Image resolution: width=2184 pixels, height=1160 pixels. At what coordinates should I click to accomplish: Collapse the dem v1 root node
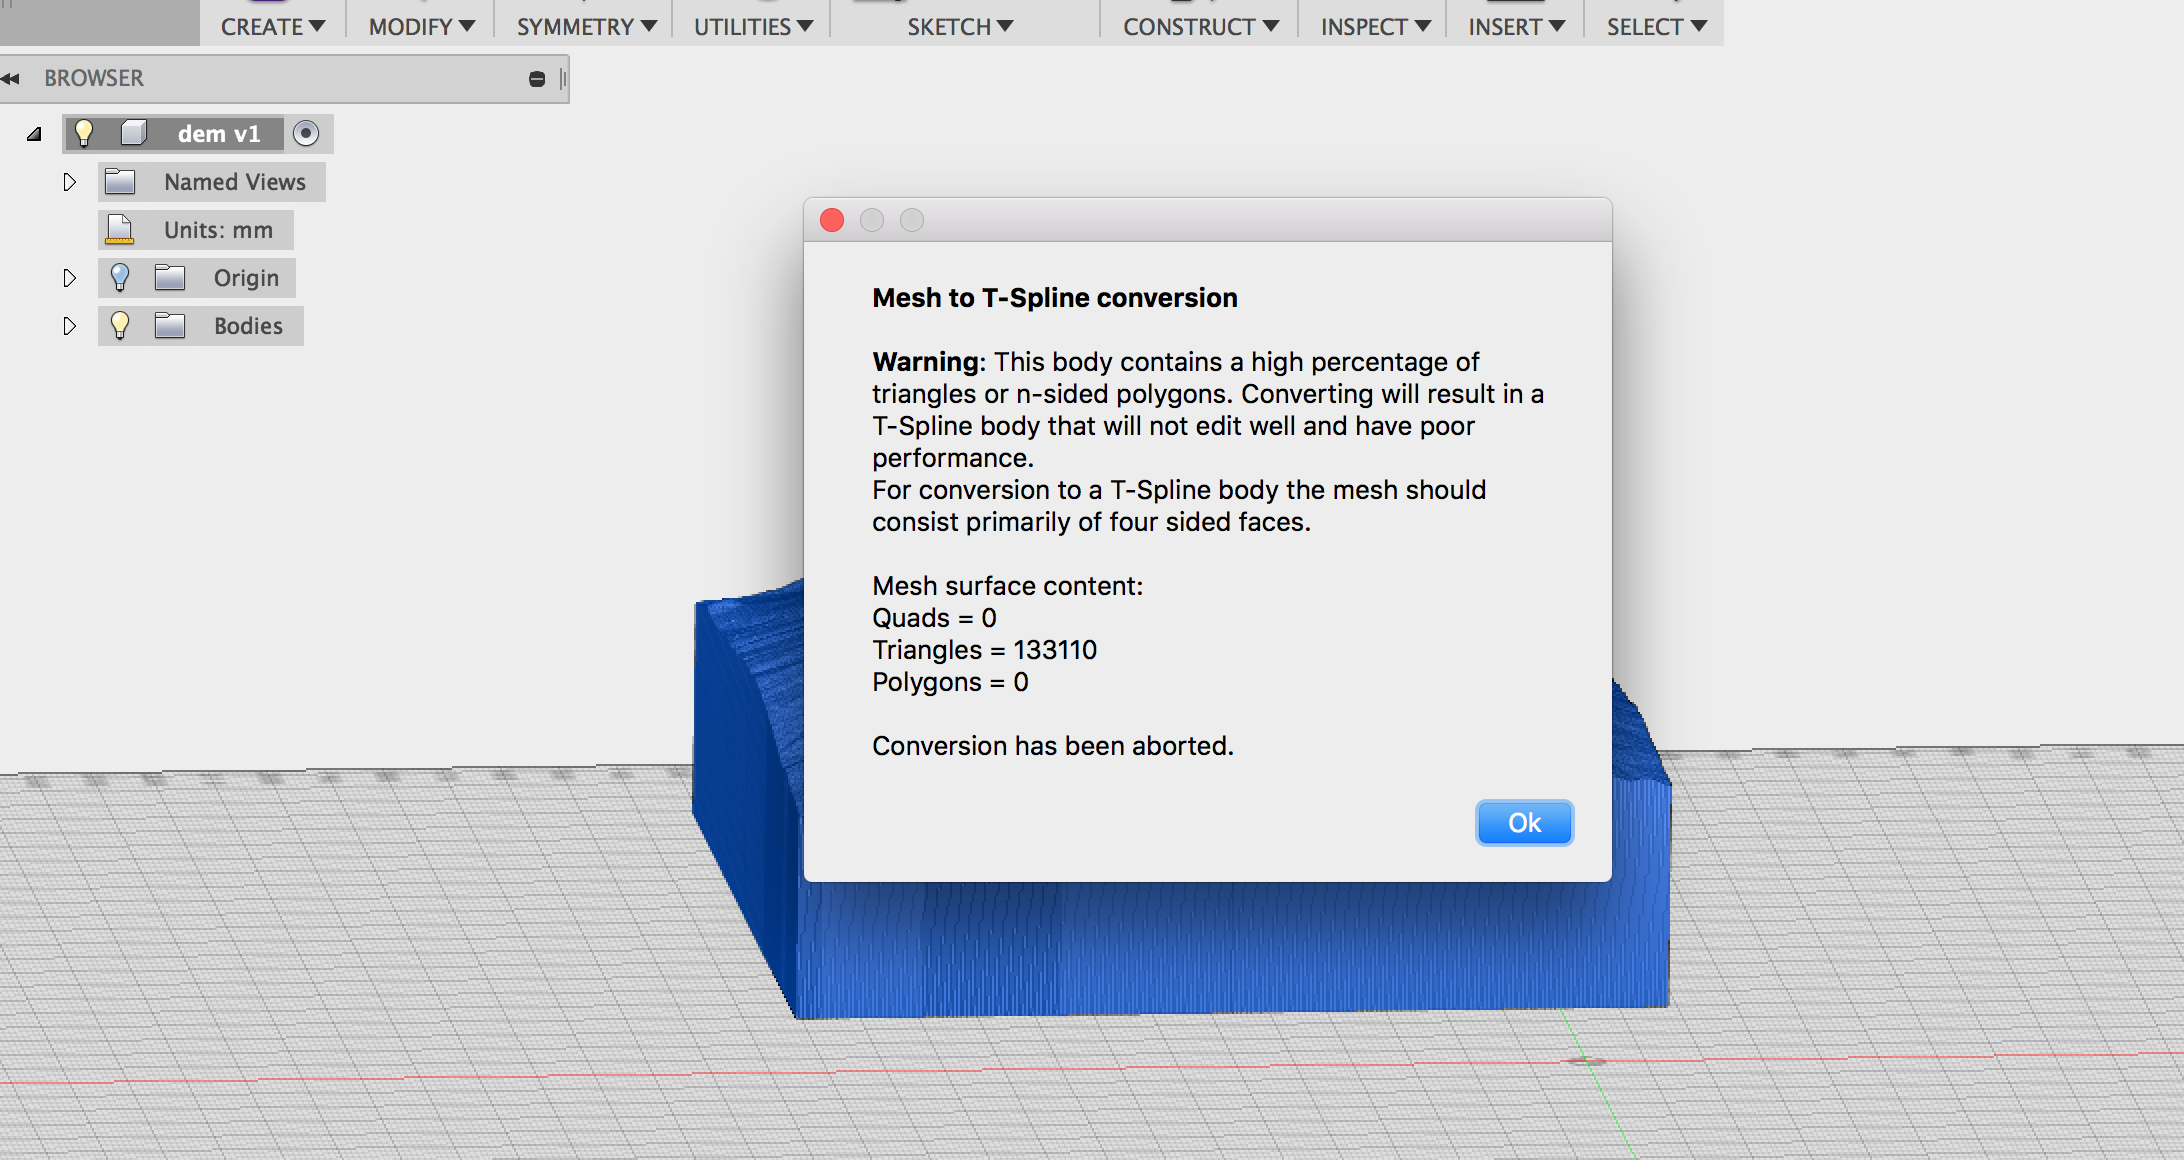click(34, 134)
